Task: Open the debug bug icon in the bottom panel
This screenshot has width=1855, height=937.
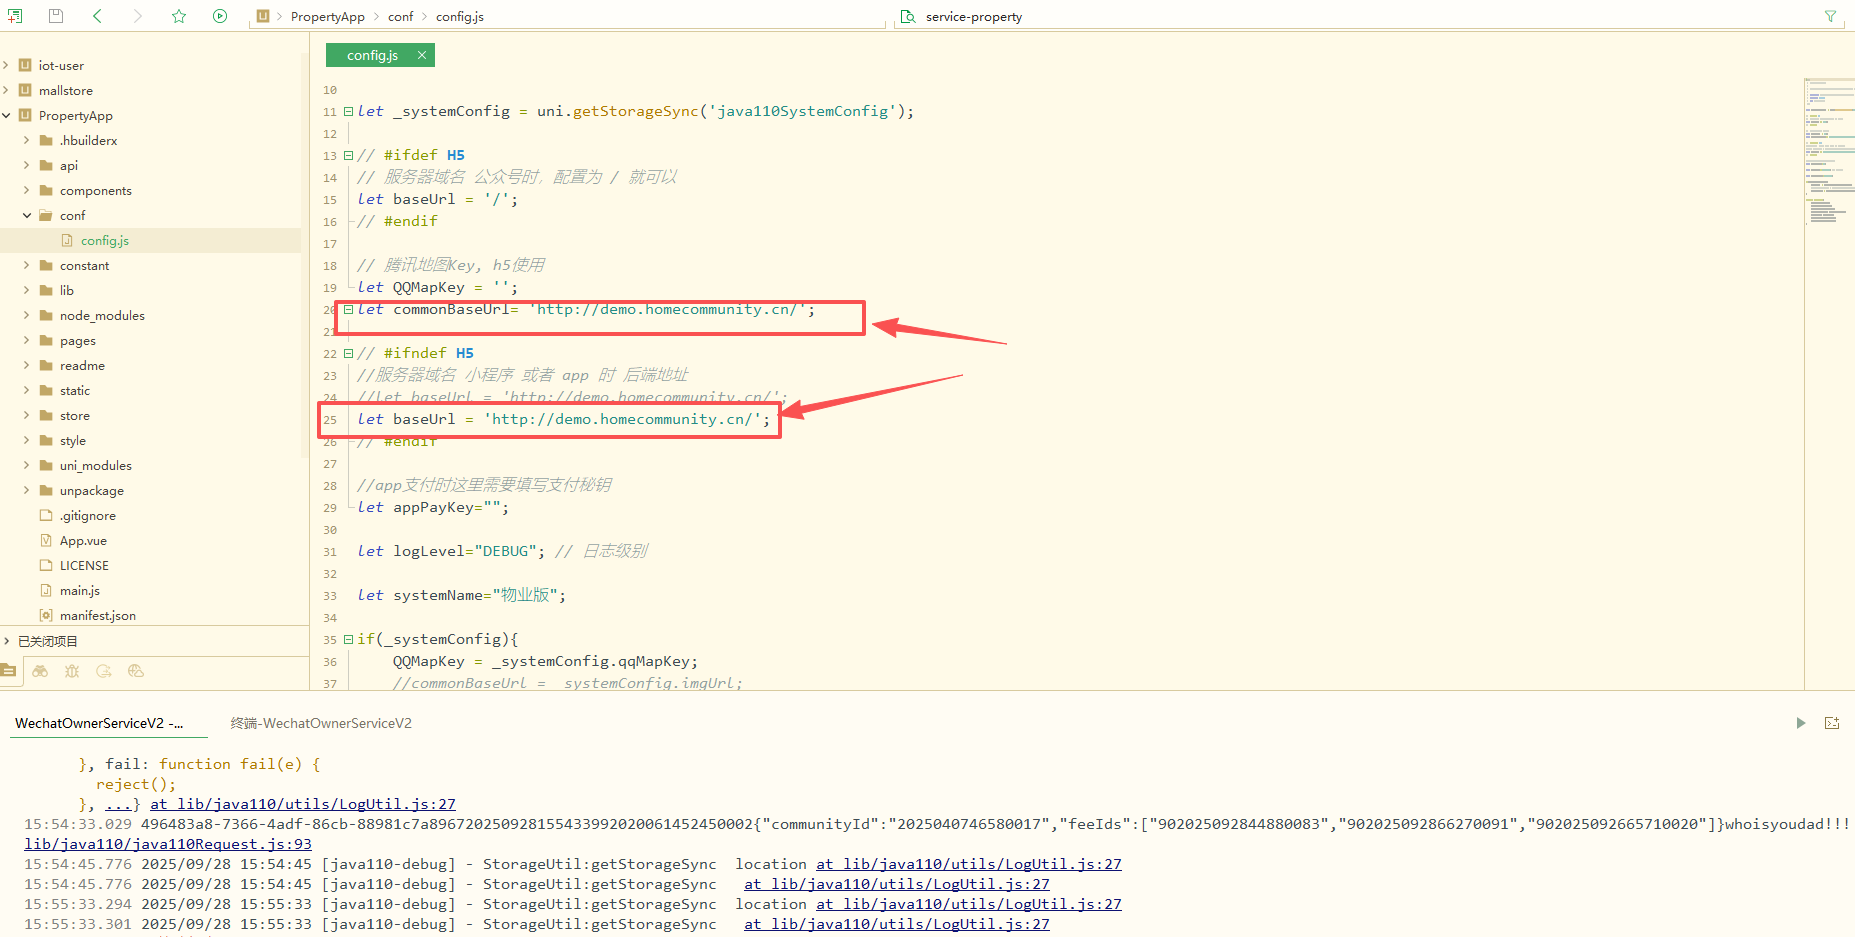Action: [x=72, y=671]
